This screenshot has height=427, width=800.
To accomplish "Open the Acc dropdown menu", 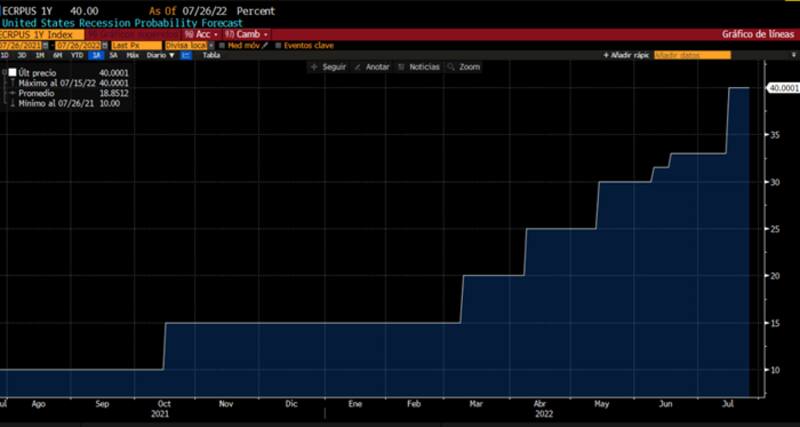I will coord(198,34).
